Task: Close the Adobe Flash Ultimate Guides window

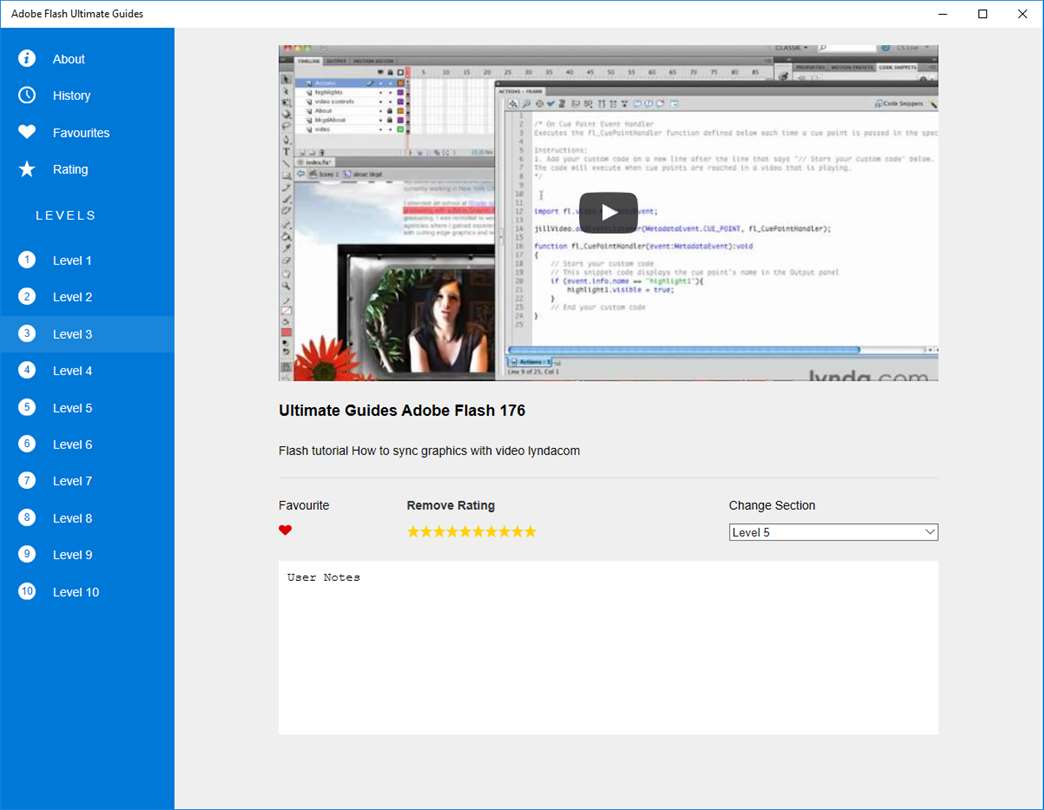Action: (x=1023, y=14)
